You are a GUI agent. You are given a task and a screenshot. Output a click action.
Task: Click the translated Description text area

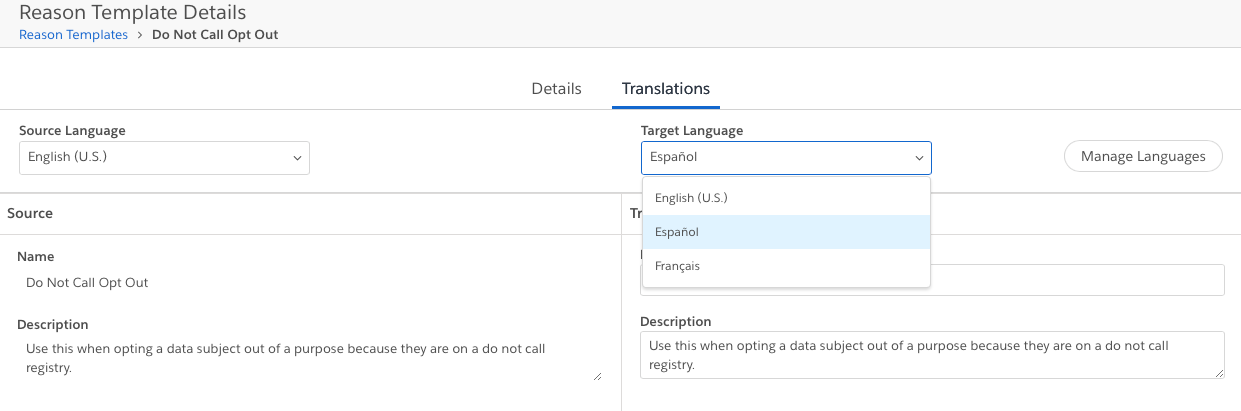(x=932, y=355)
